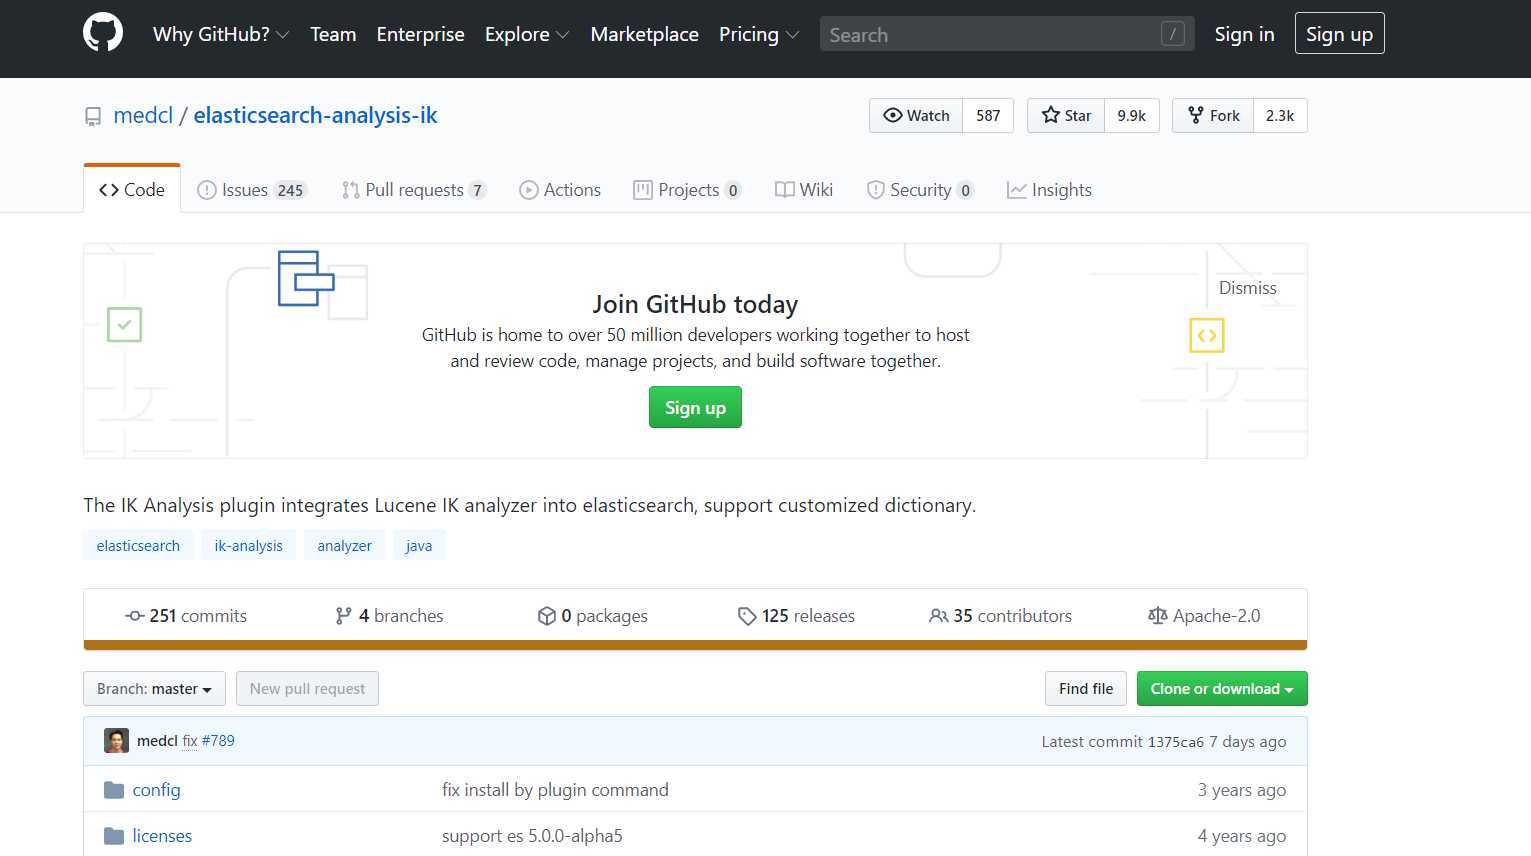Viewport: 1531px width, 856px height.
Task: Click the config folder icon
Action: pos(114,790)
